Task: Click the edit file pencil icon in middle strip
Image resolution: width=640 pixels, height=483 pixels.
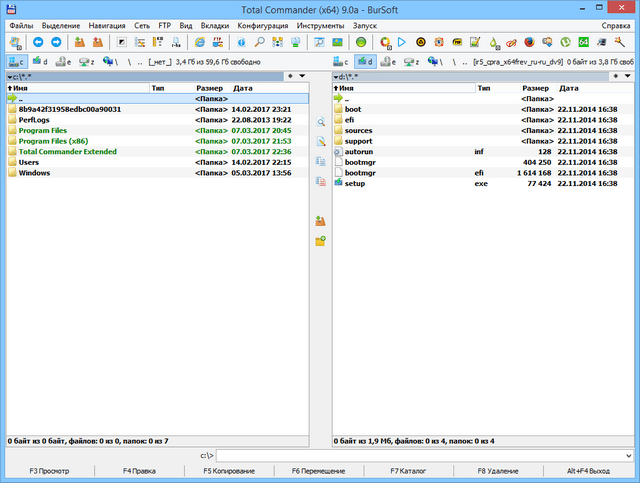Action: click(x=320, y=142)
